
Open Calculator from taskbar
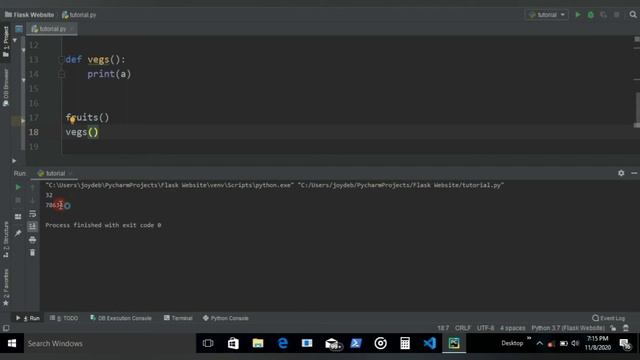pos(405,343)
